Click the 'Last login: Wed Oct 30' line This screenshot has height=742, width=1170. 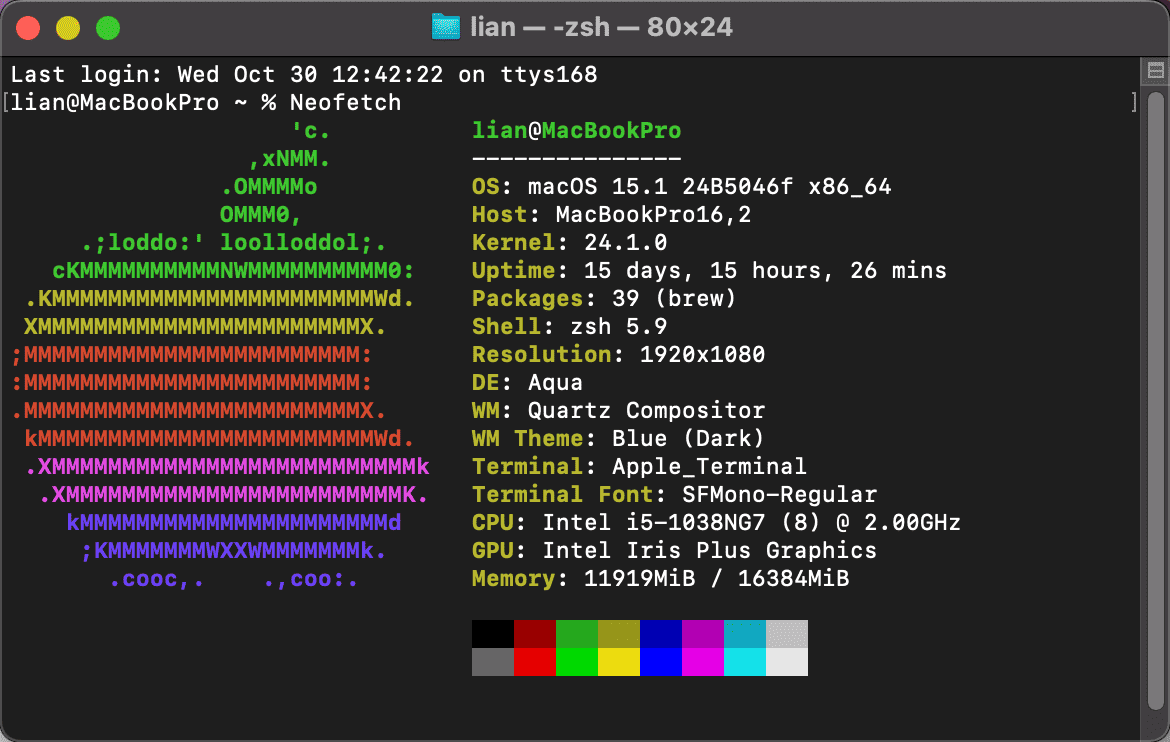click(304, 75)
